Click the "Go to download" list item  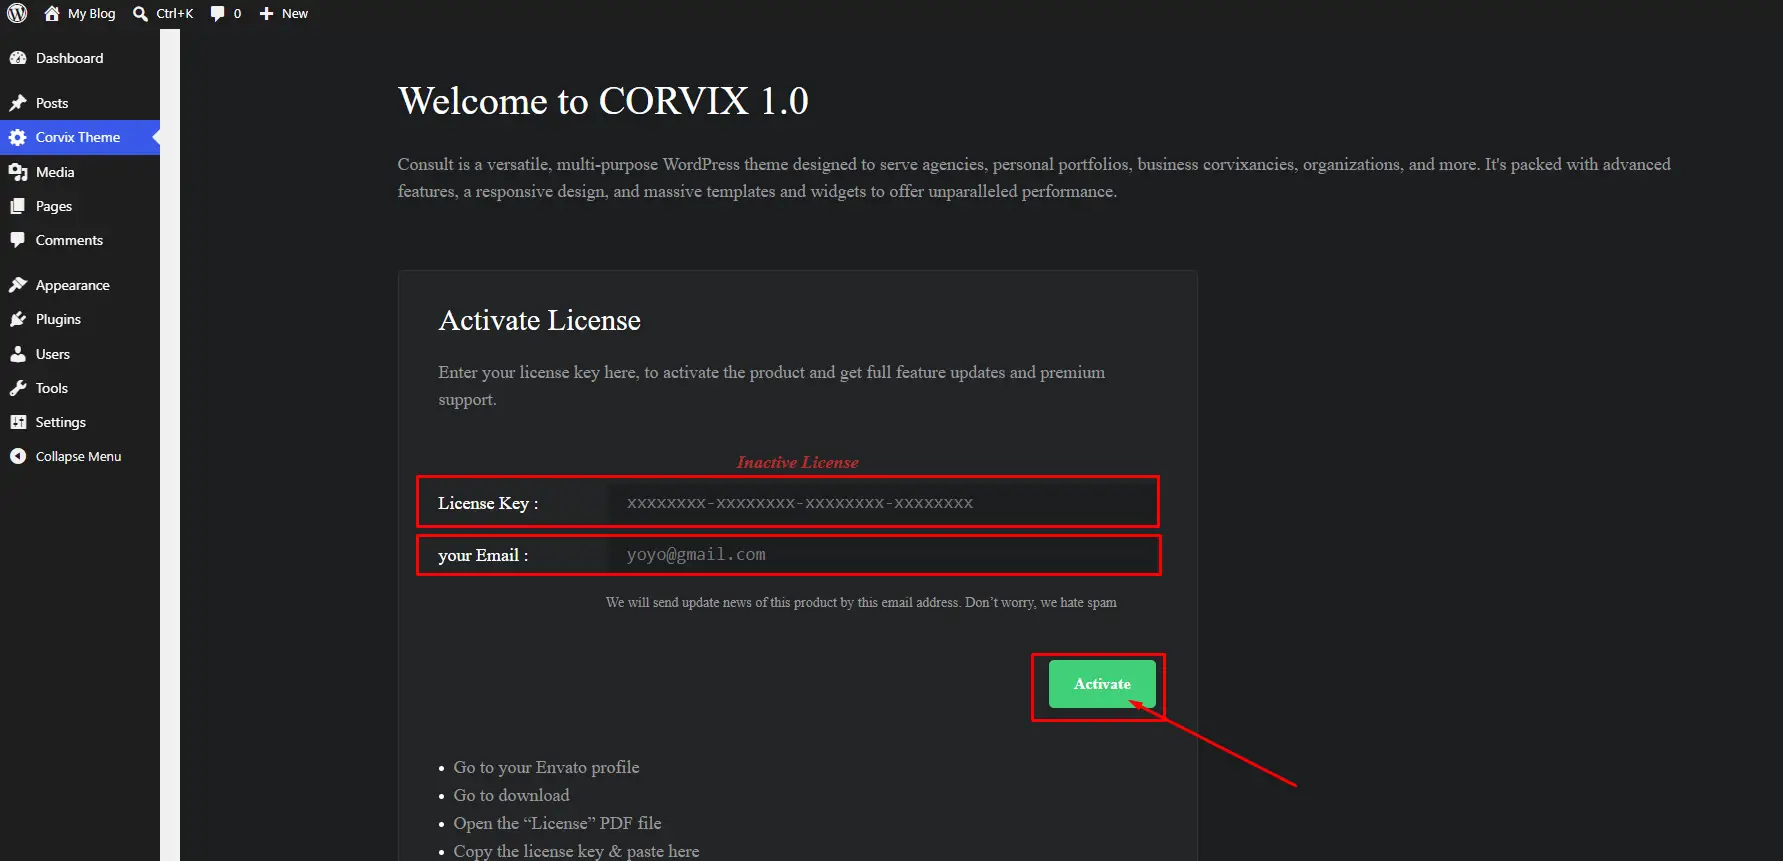(x=511, y=795)
